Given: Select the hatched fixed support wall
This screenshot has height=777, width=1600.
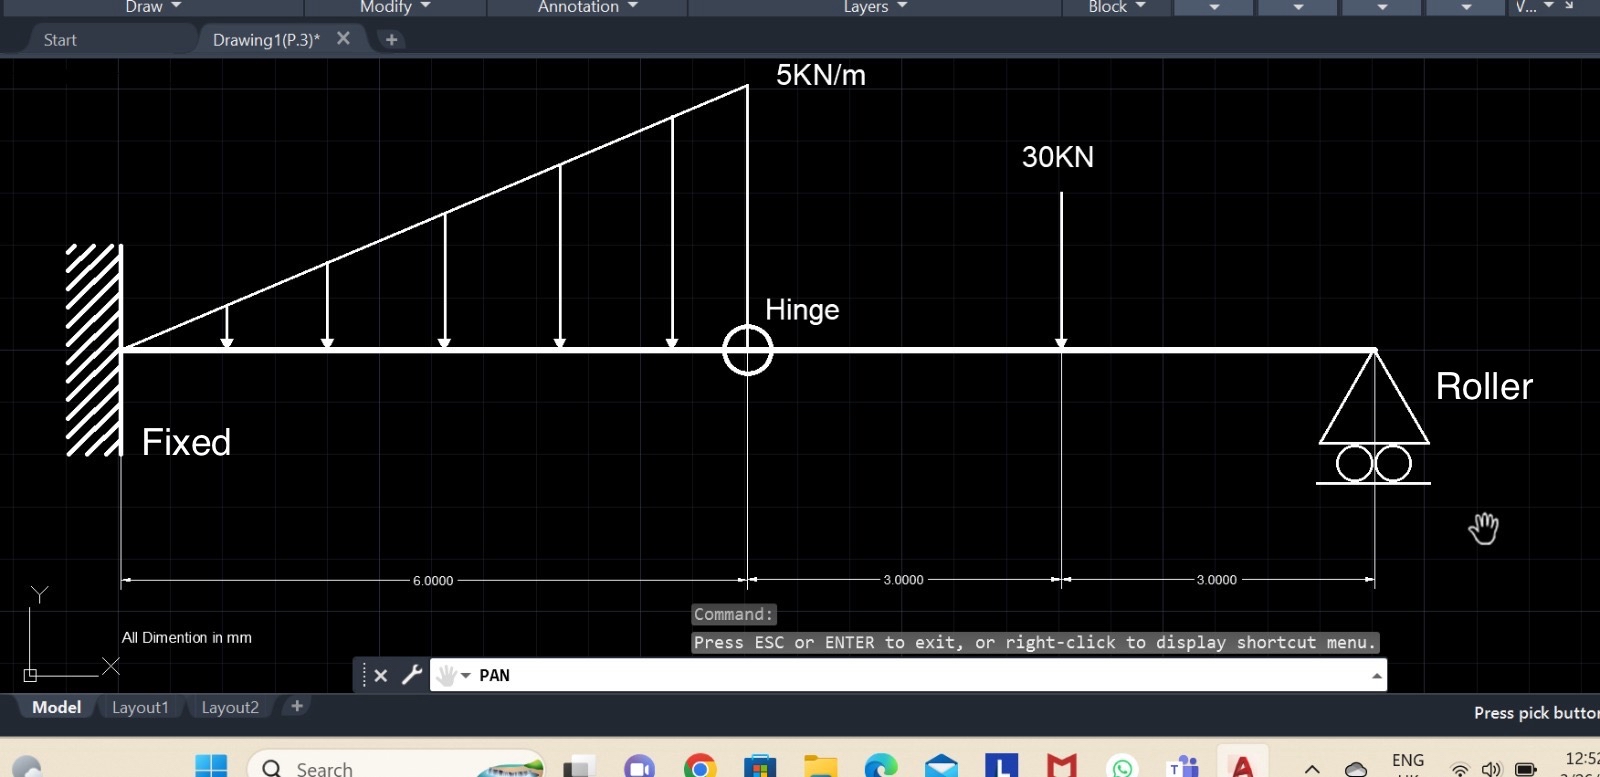Looking at the screenshot, I should click(94, 350).
